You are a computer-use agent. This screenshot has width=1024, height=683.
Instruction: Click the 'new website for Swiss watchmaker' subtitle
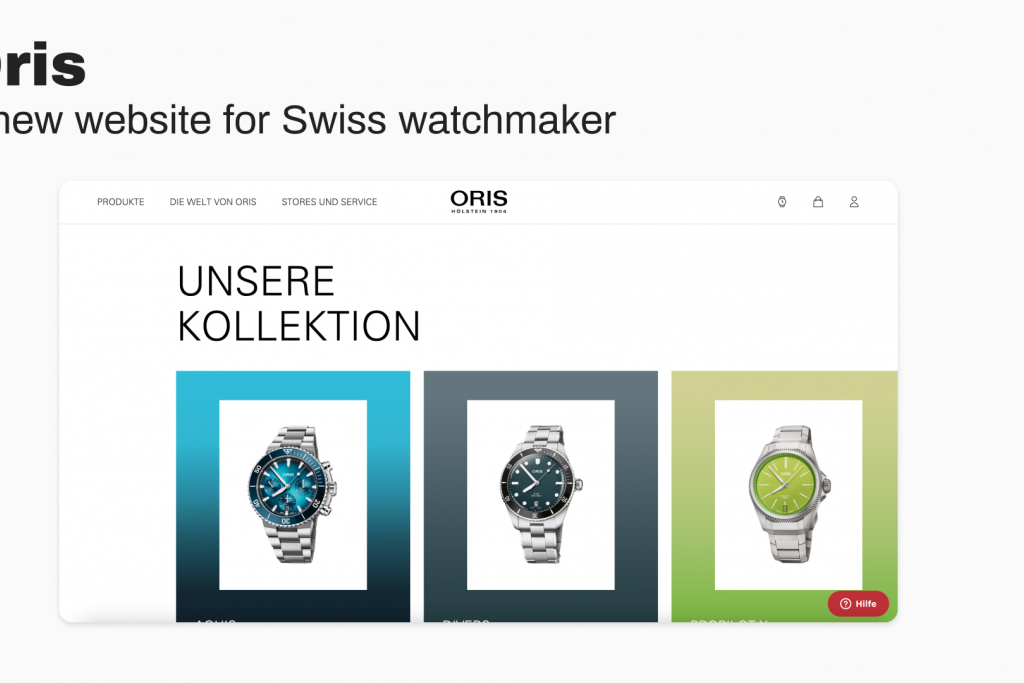308,120
